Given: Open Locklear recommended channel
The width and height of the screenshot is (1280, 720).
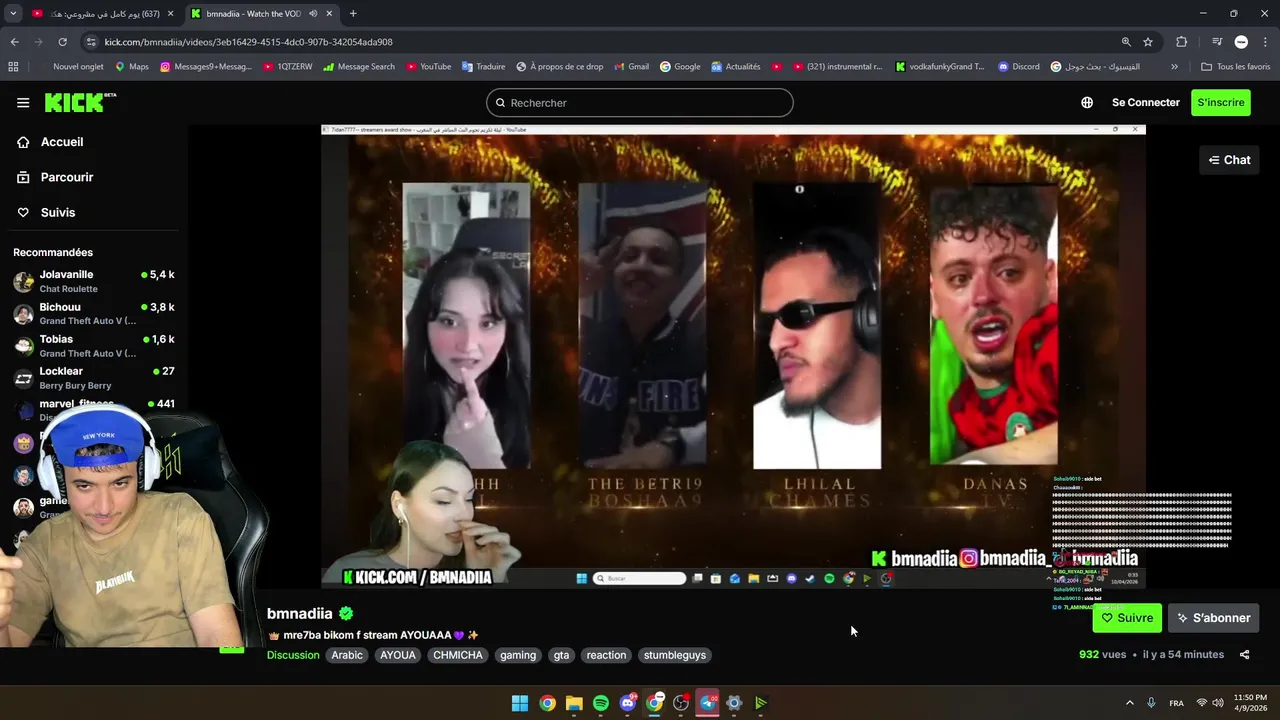Looking at the screenshot, I should [x=94, y=378].
